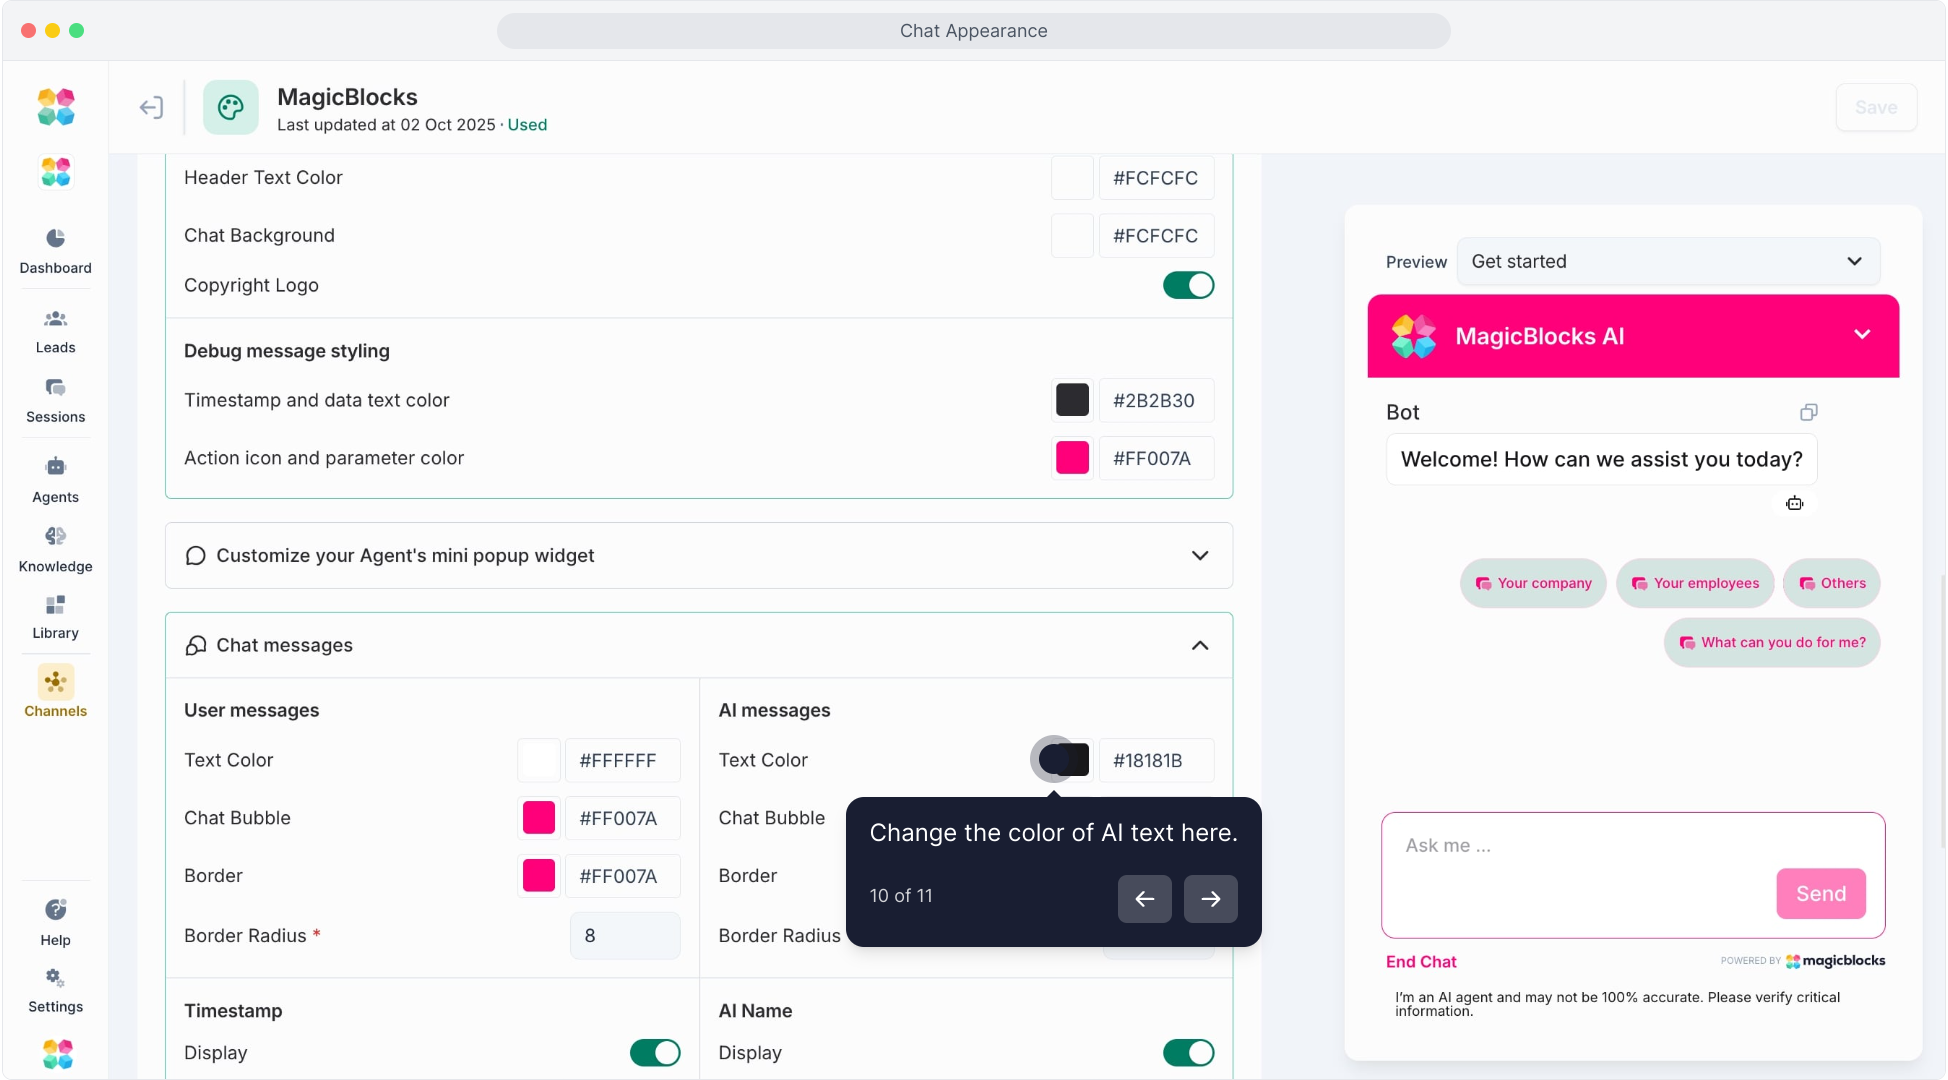This screenshot has height=1080, width=1948.
Task: Turn off Timestamp Display toggle
Action: [x=655, y=1052]
